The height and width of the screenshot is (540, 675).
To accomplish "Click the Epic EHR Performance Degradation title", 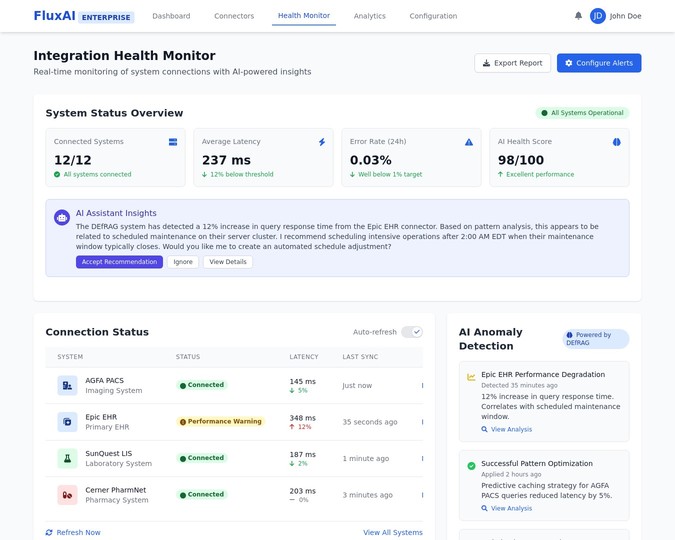I will 543,375.
